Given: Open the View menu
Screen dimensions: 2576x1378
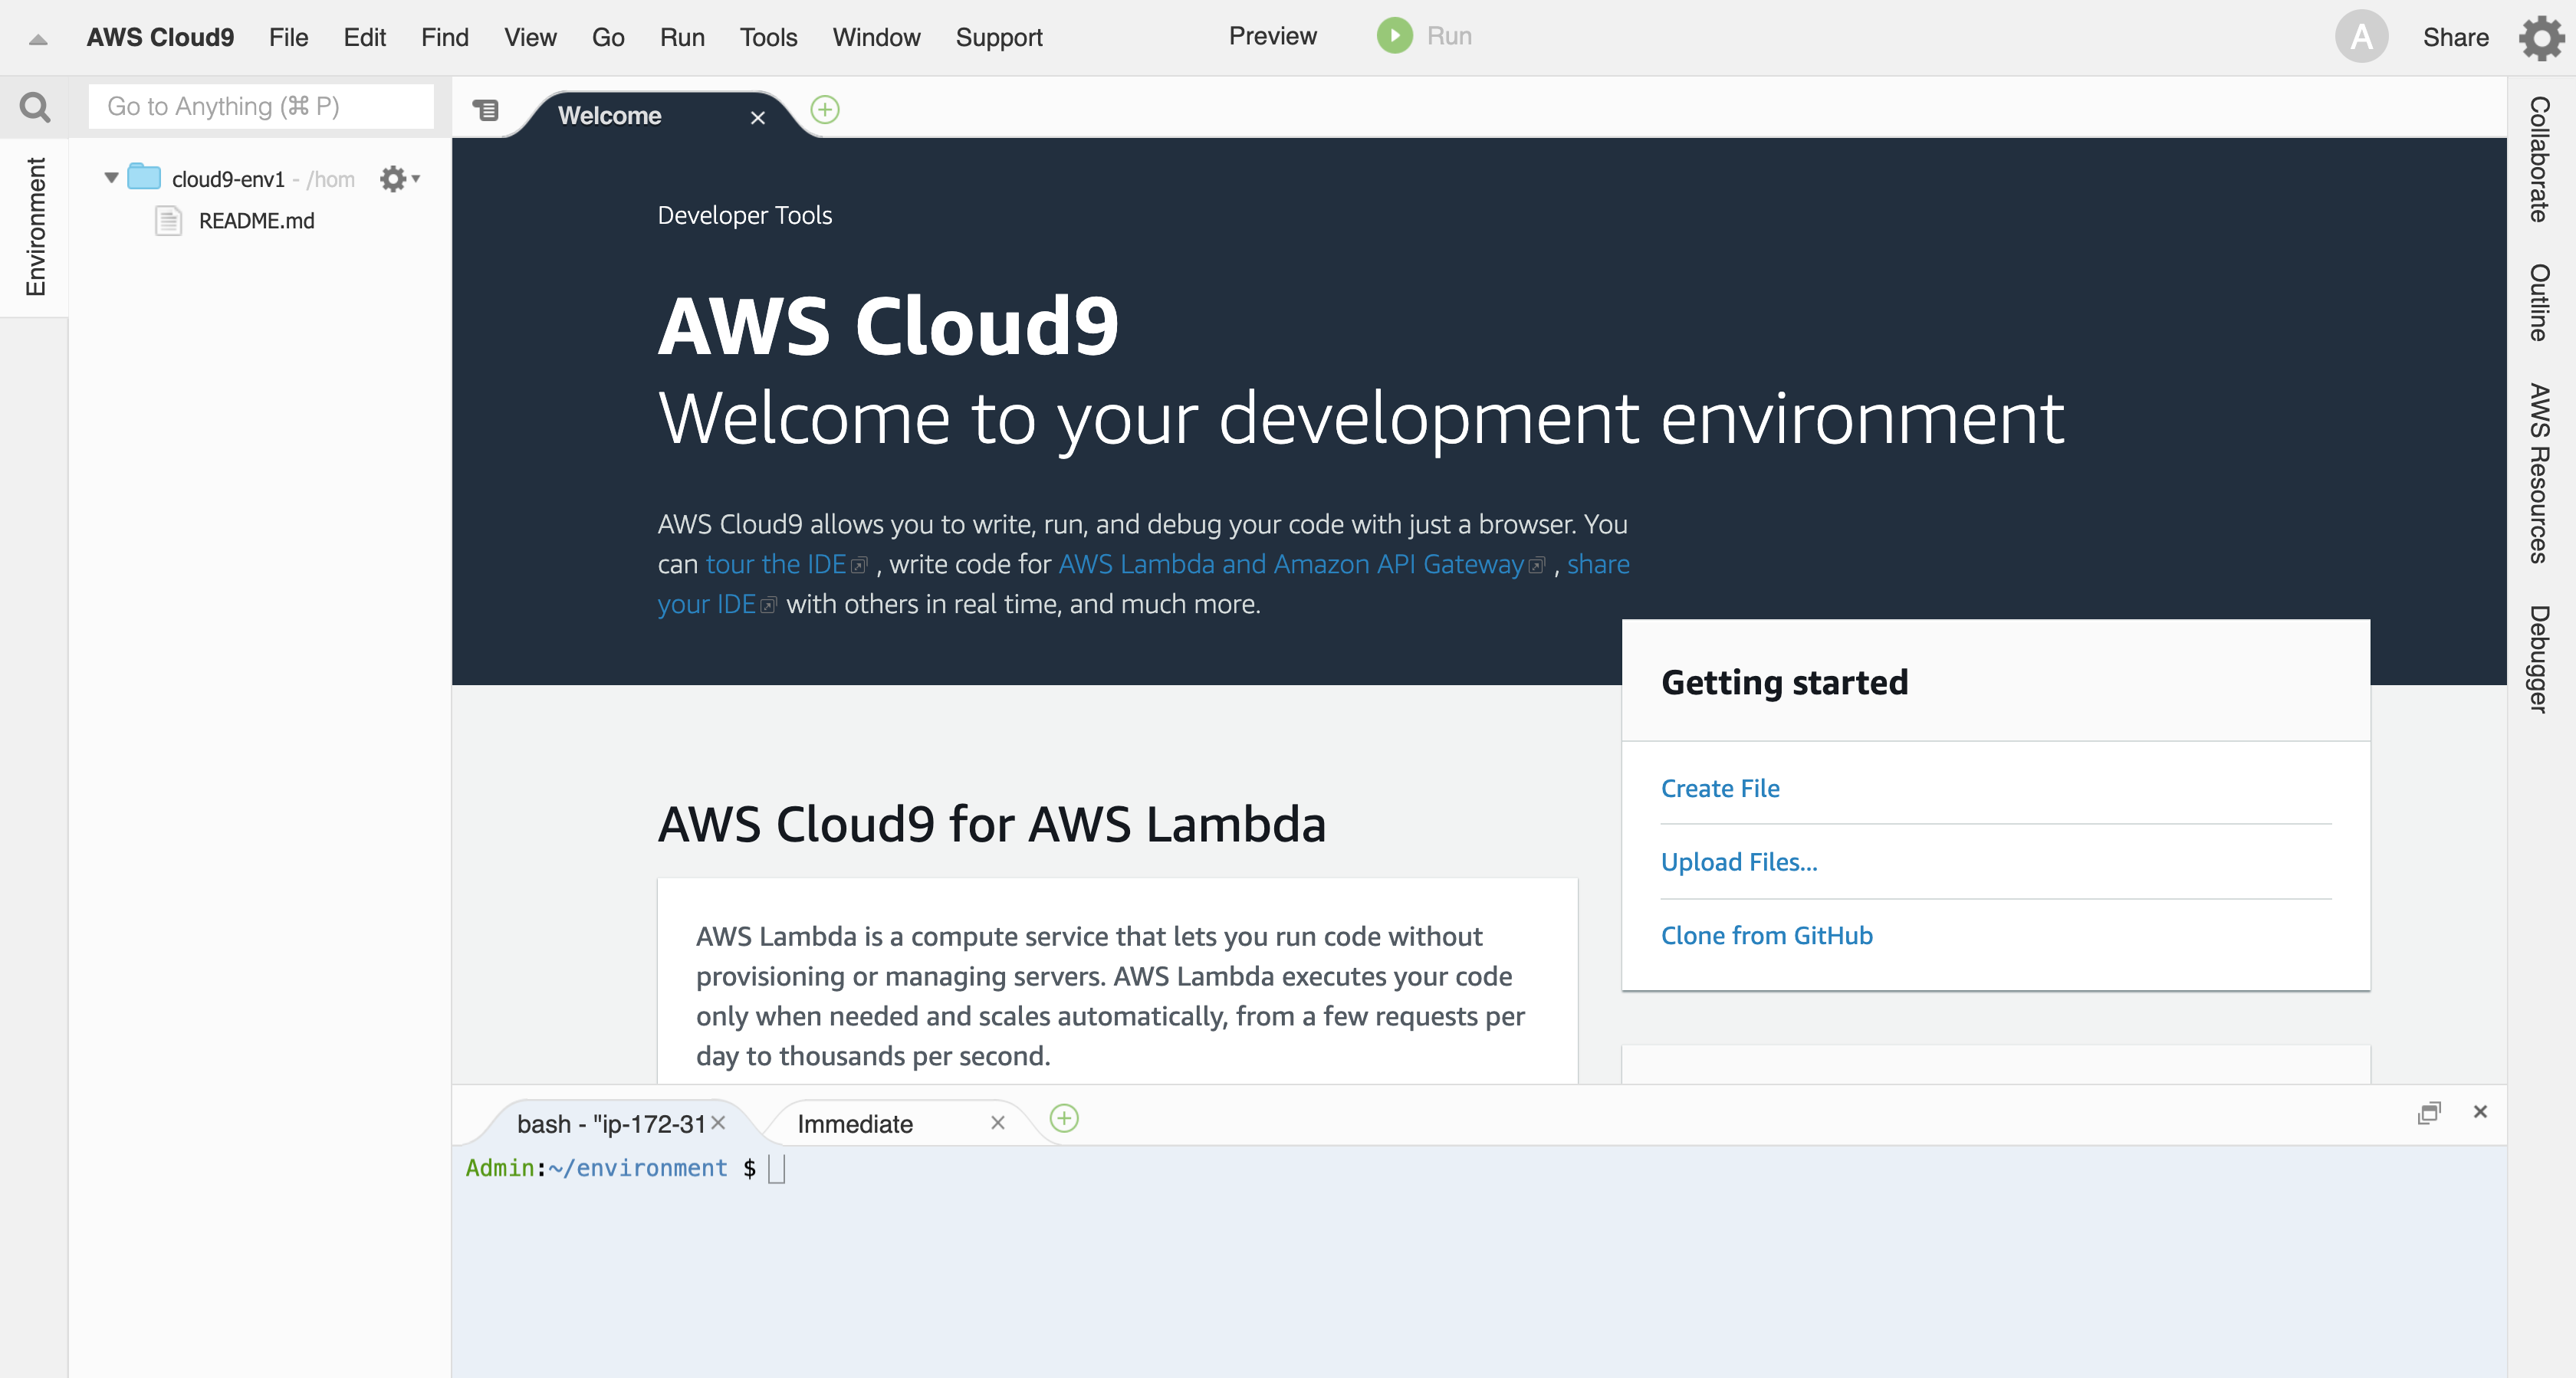Looking at the screenshot, I should [x=530, y=37].
